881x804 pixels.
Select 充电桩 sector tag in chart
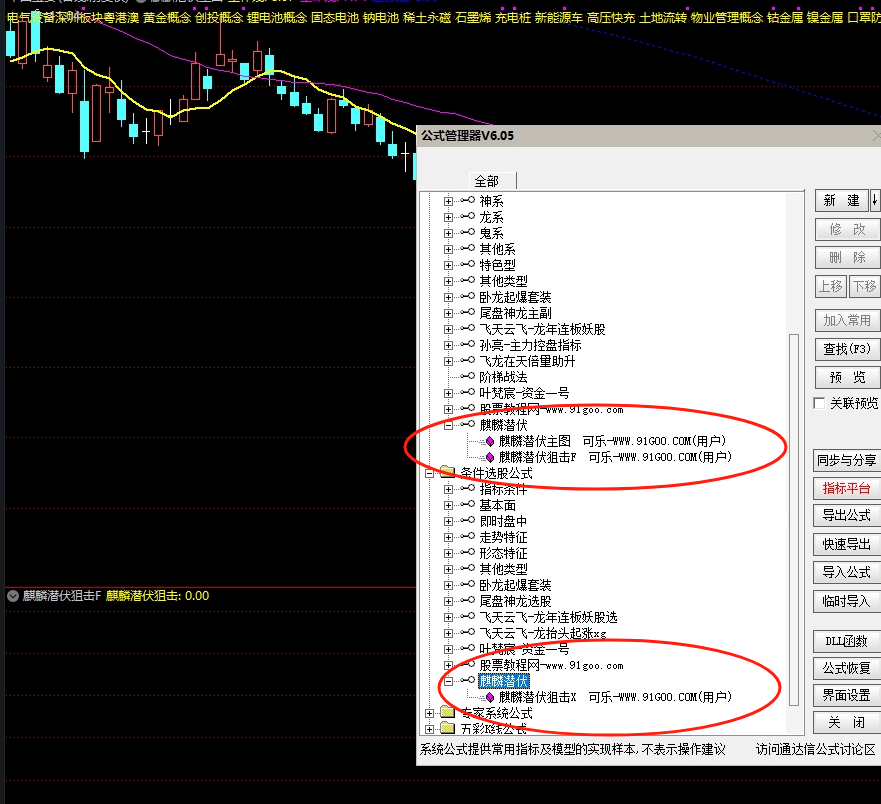click(513, 18)
